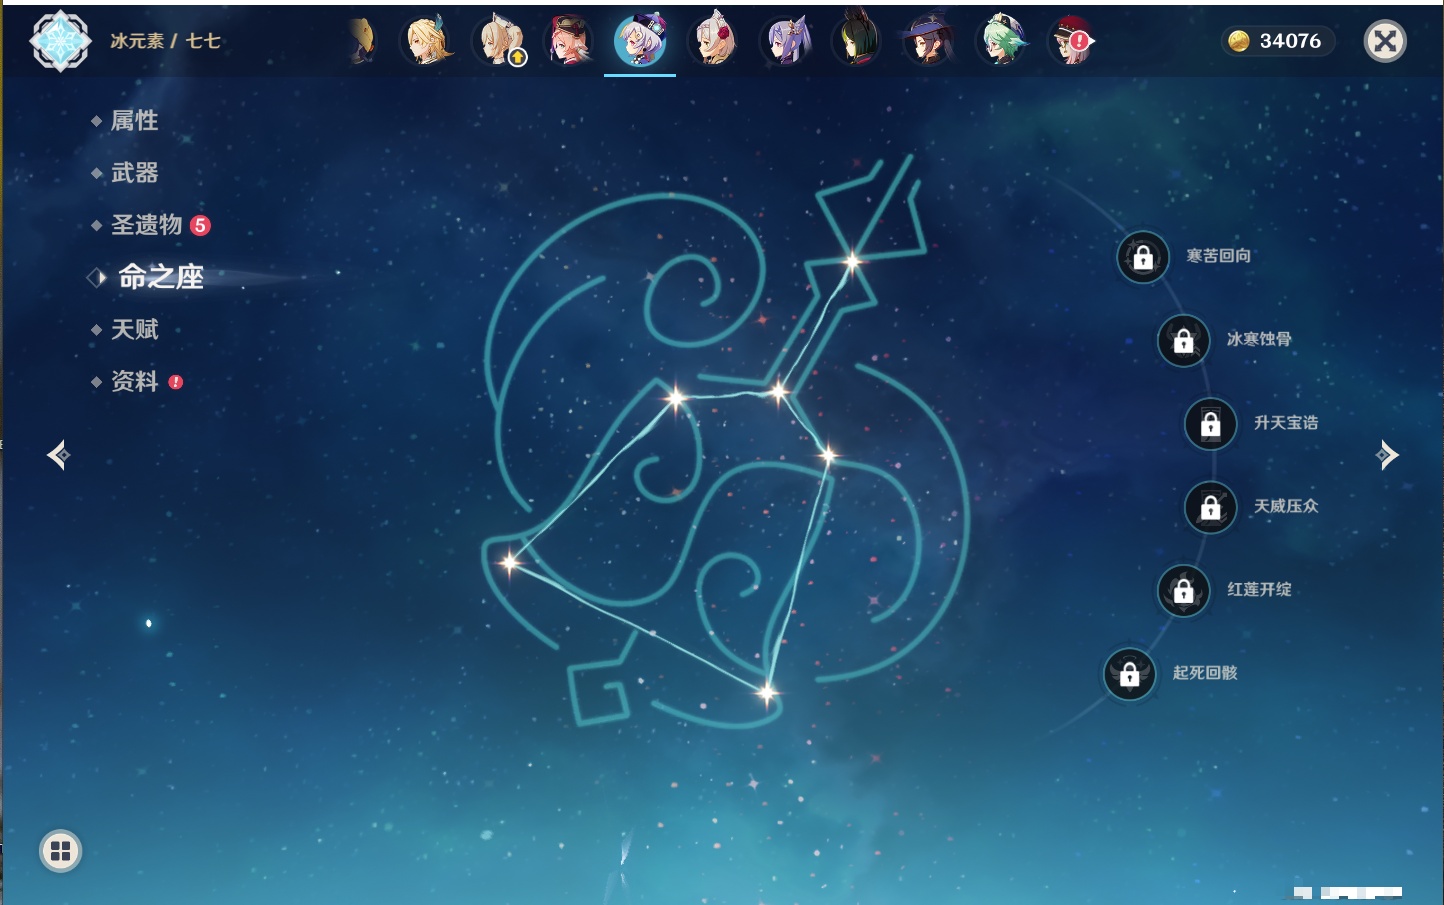Switch to previous character with left arrow
Viewport: 1444px width, 905px height.
[58, 455]
